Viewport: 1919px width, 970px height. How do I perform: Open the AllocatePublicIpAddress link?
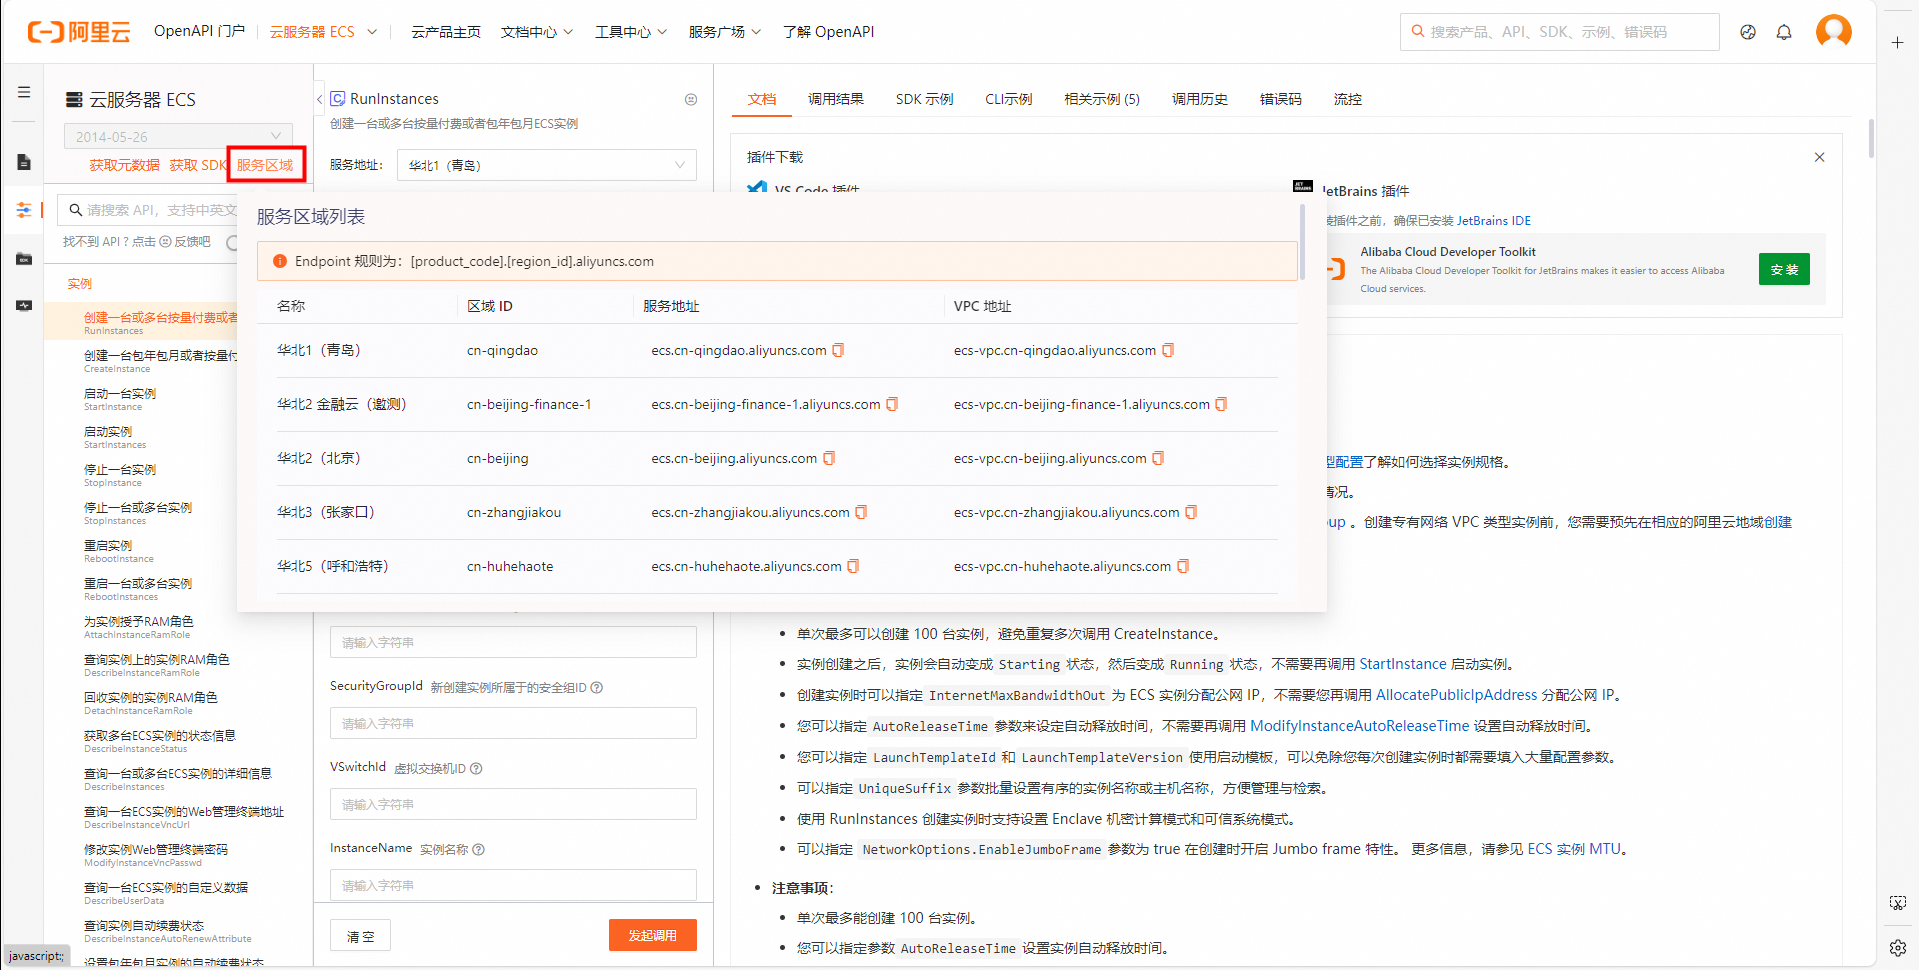(x=1456, y=695)
